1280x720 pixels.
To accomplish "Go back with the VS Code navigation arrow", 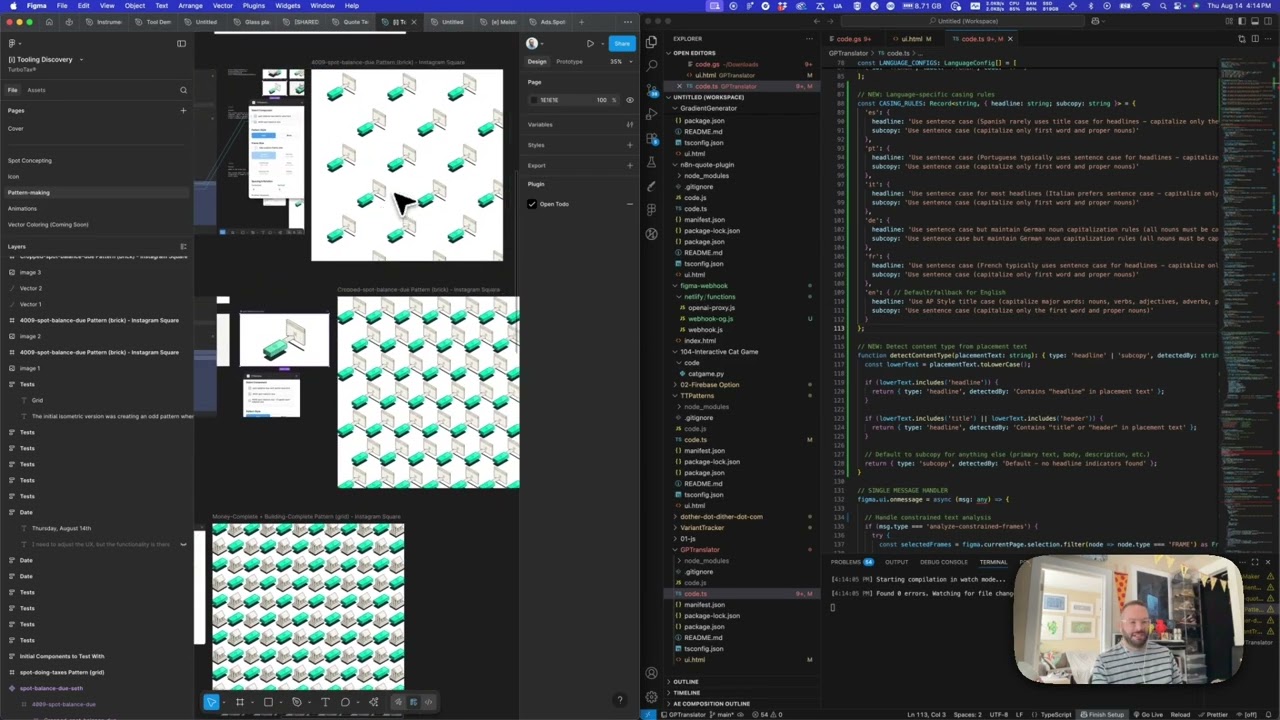I will 817,21.
